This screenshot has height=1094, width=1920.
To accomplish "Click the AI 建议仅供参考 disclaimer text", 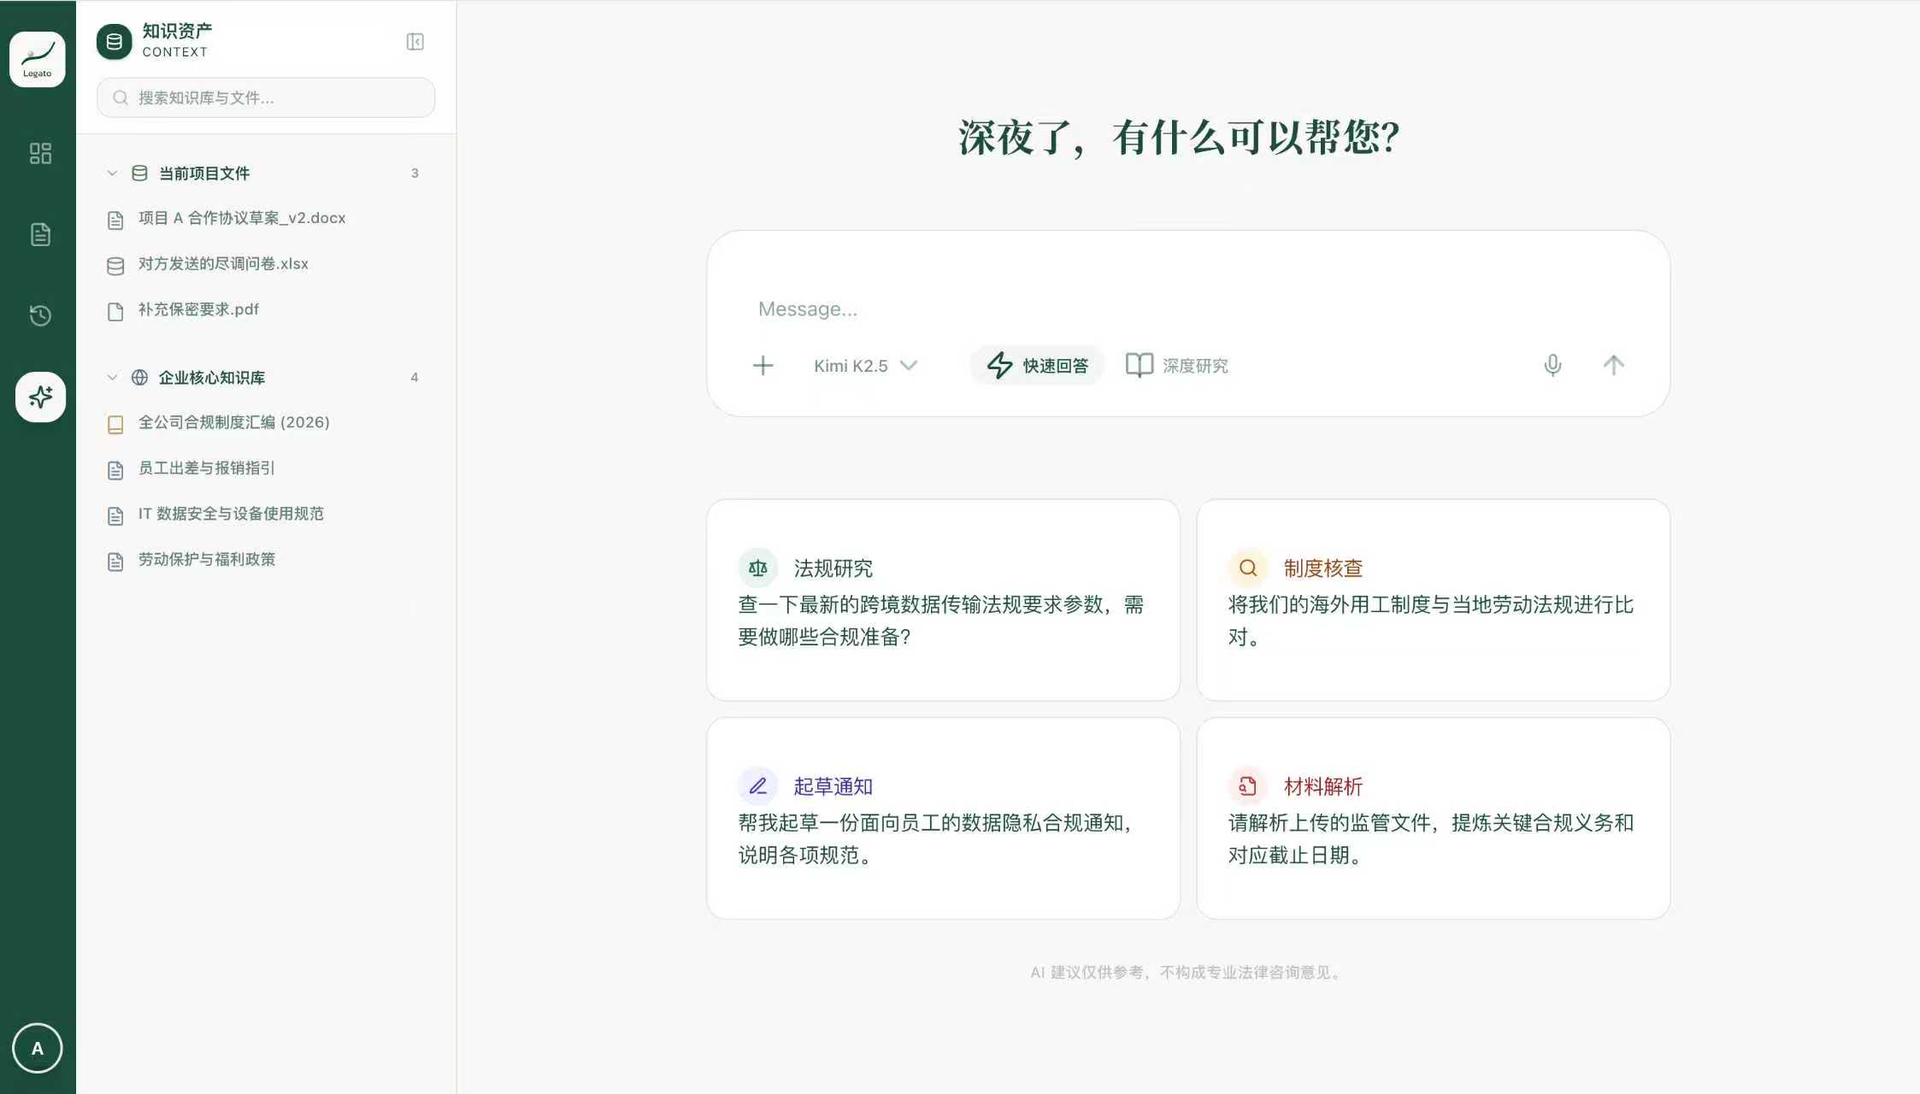I will coord(1188,972).
